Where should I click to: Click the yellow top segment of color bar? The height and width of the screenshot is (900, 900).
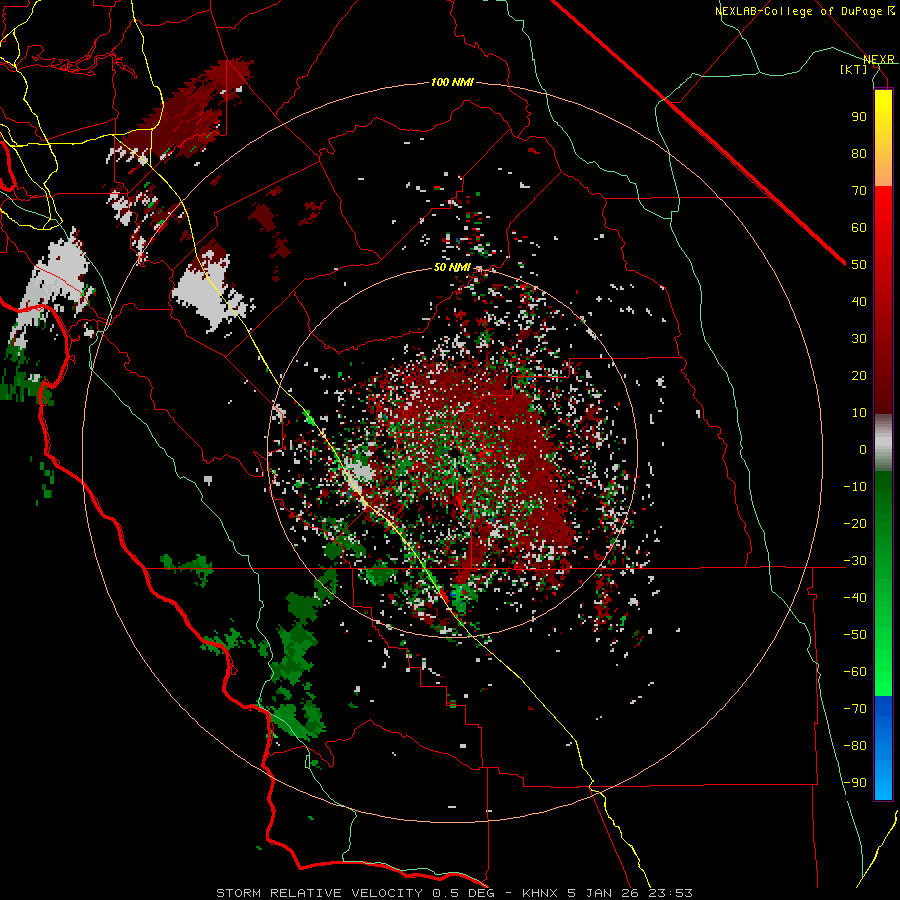[883, 138]
